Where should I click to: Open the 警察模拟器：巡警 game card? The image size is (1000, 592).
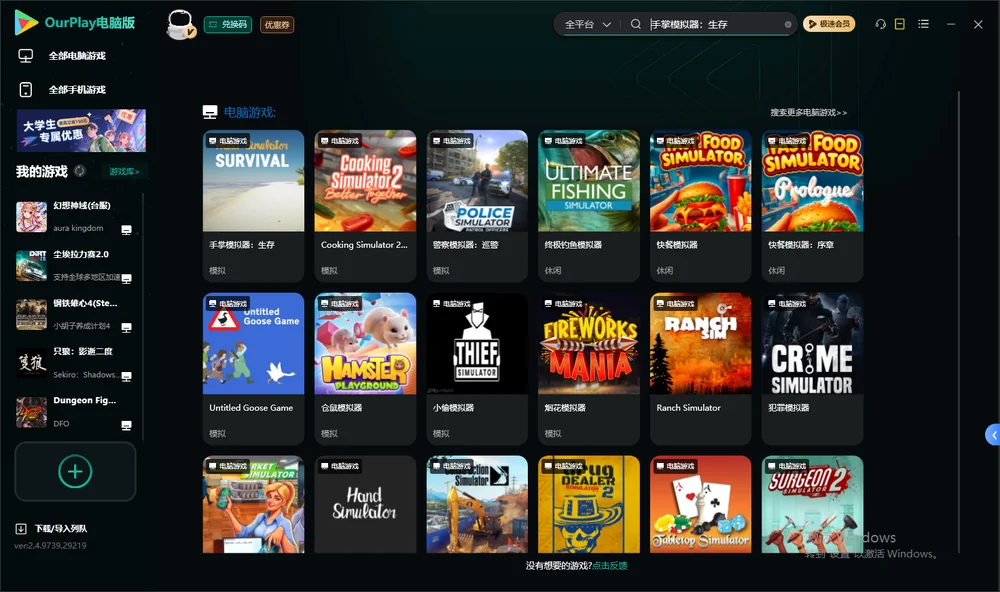coord(477,205)
